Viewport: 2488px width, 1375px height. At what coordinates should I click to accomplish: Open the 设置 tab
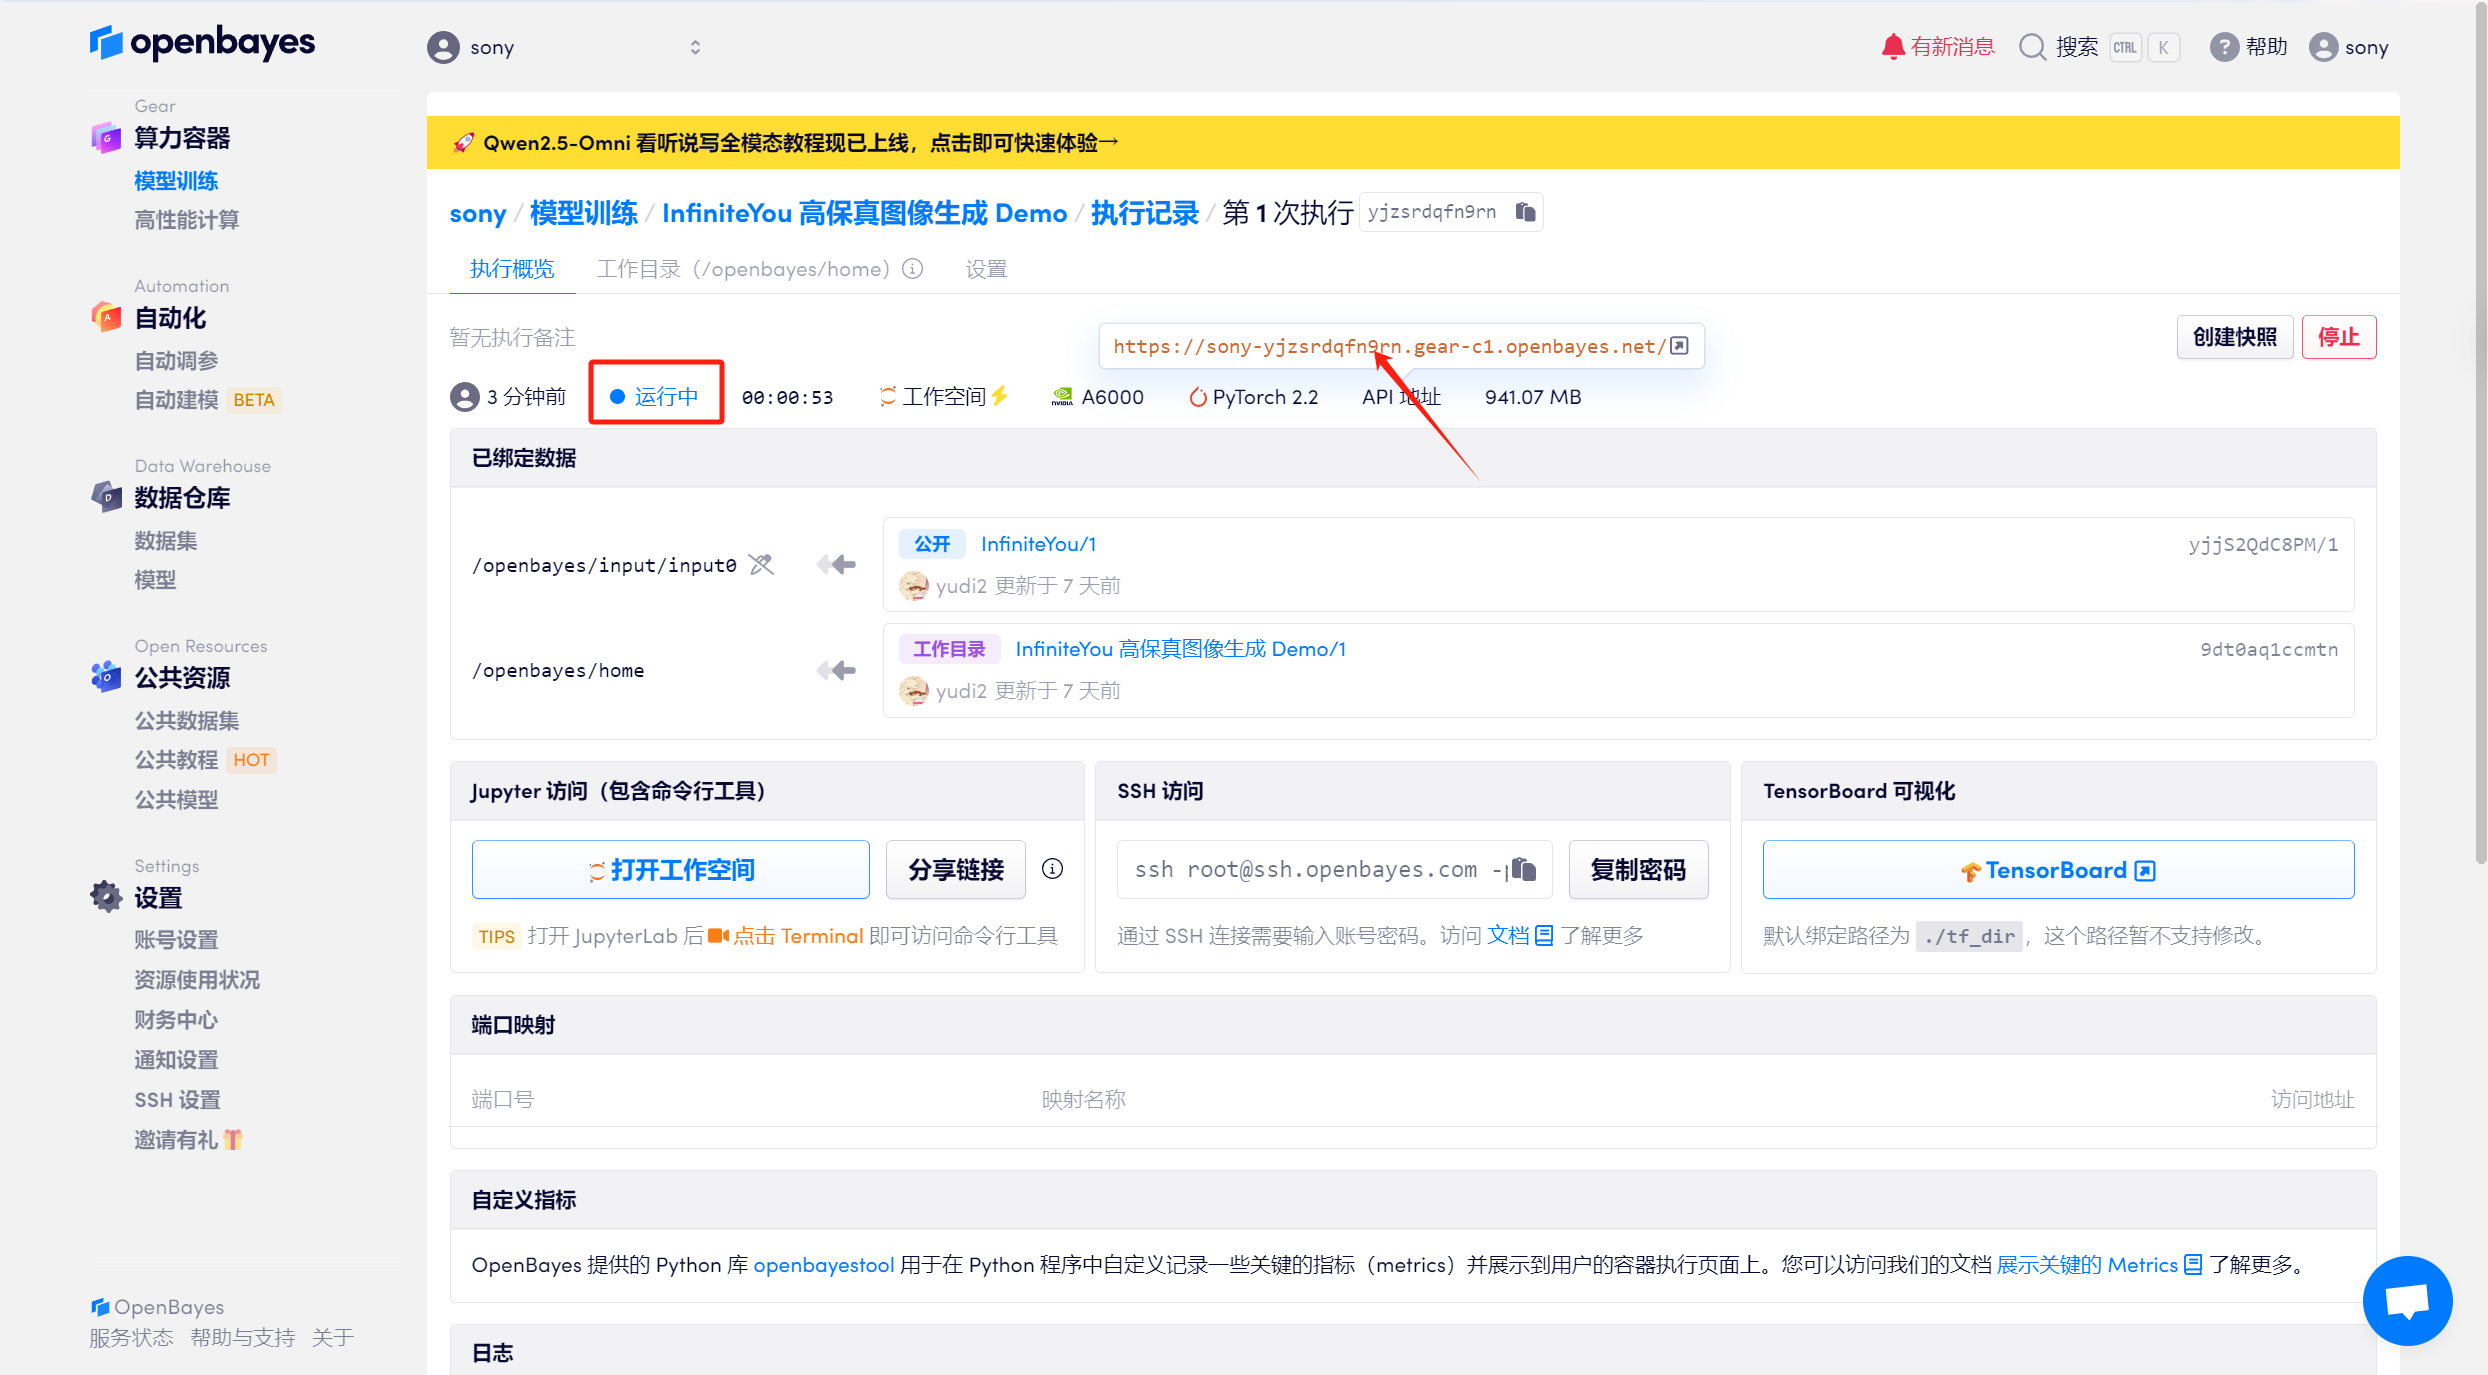click(x=986, y=269)
